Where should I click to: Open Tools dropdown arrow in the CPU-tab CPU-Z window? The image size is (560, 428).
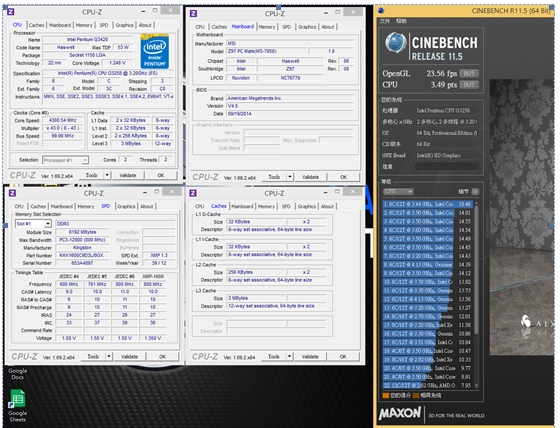[x=107, y=175]
